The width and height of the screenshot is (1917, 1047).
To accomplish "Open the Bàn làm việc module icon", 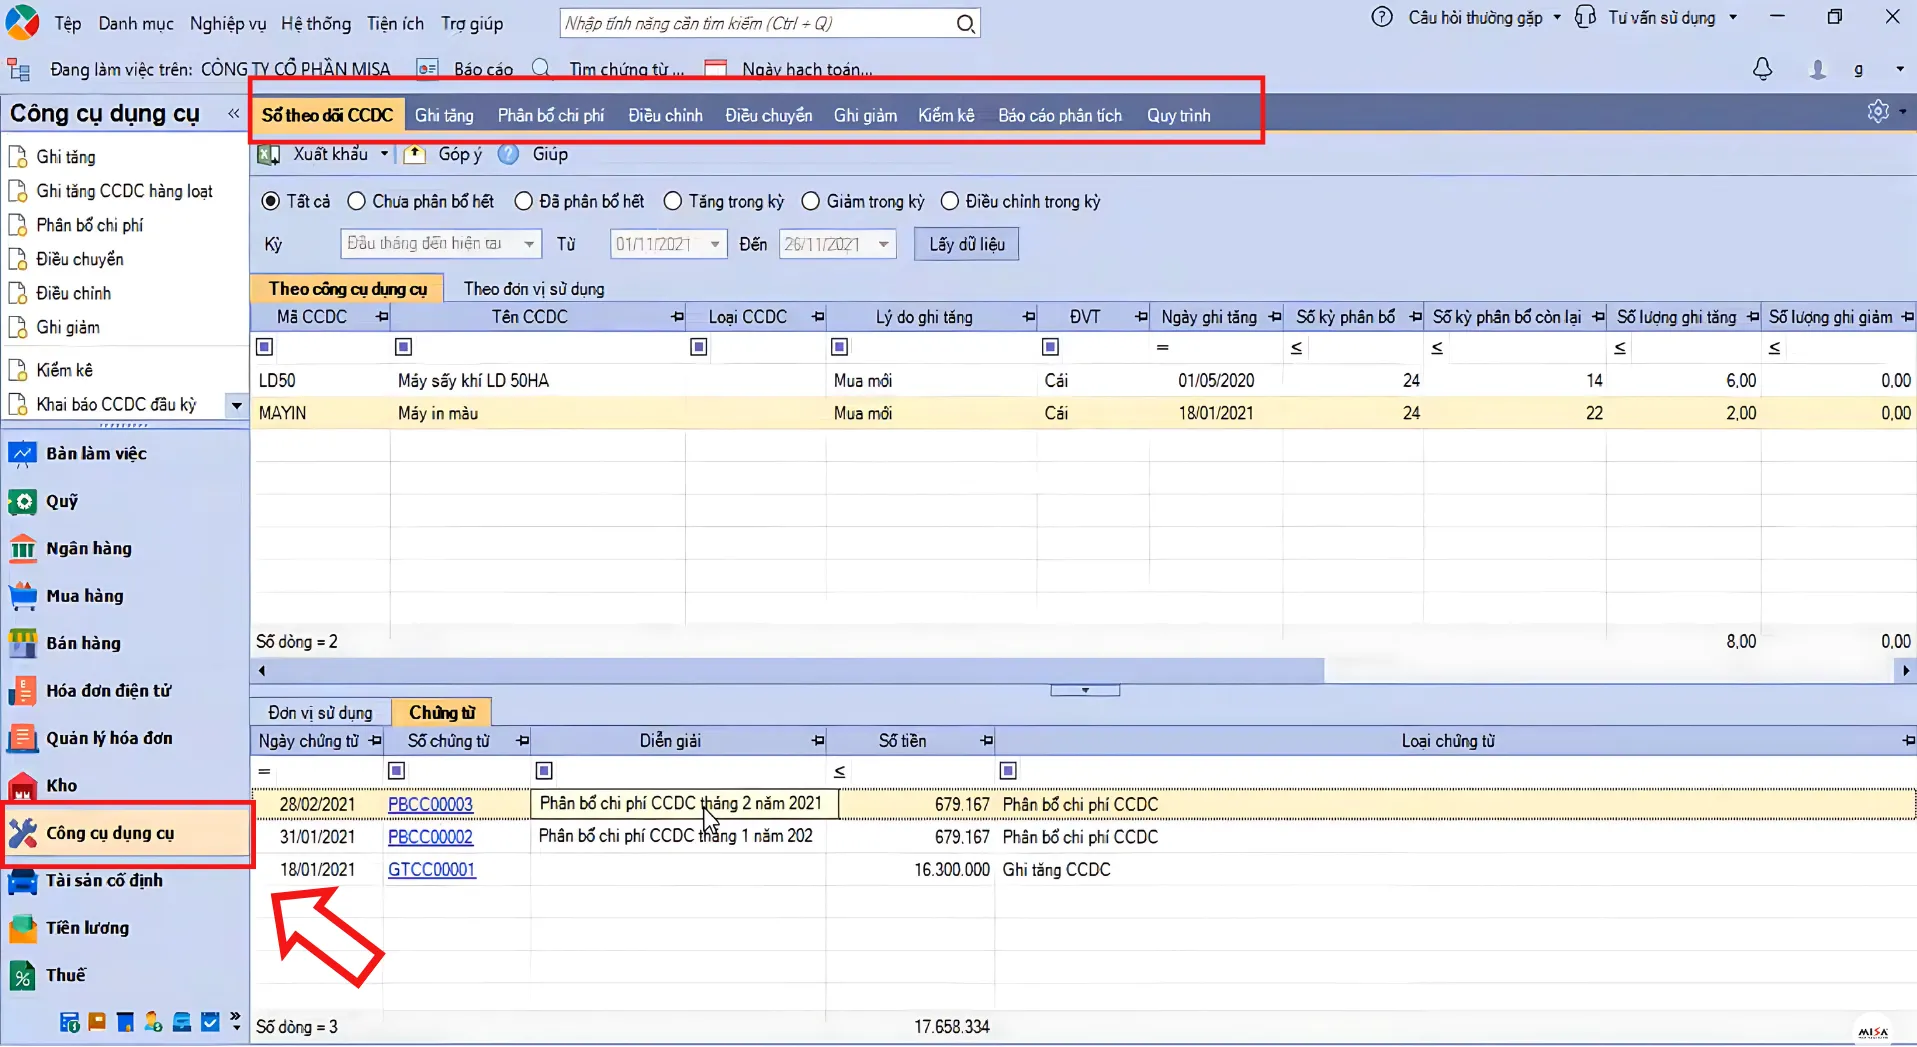I will (22, 454).
